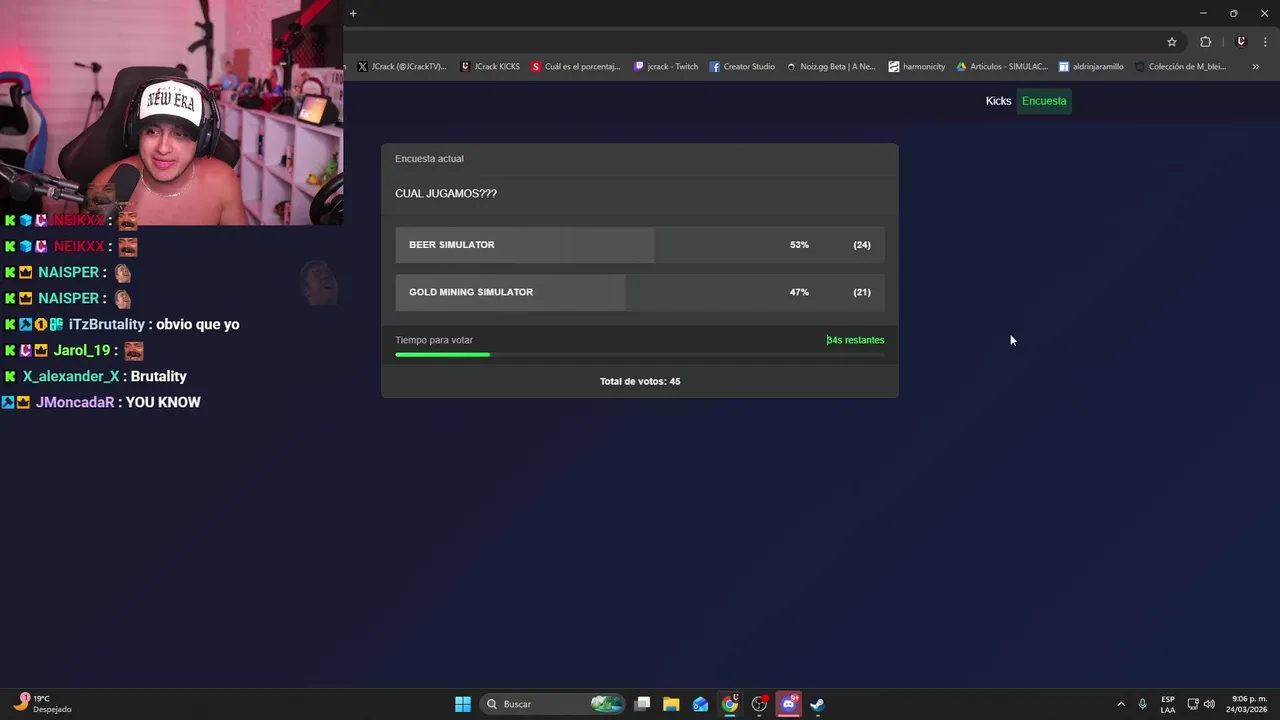This screenshot has width=1280, height=720.
Task: Restore down the browser window
Action: pyautogui.click(x=1233, y=13)
